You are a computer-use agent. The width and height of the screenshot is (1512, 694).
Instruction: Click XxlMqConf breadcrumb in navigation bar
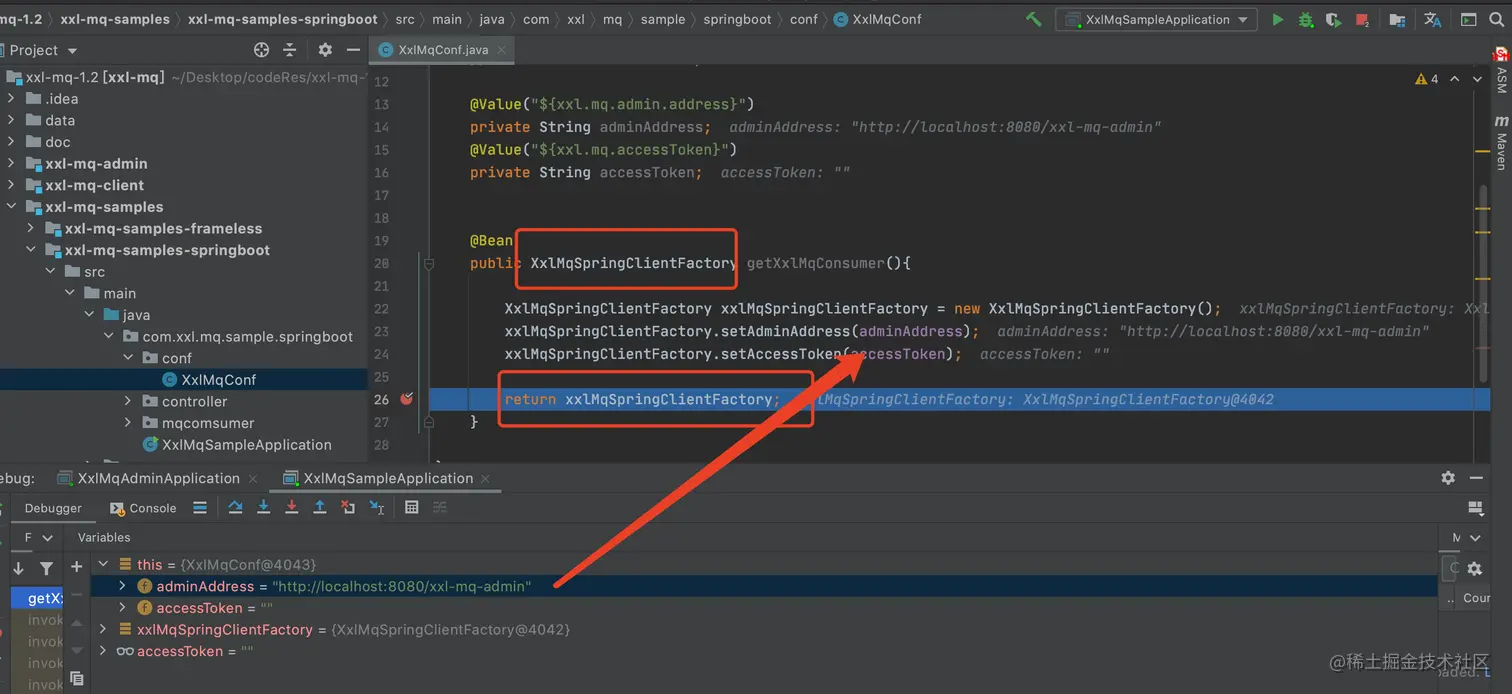point(877,19)
